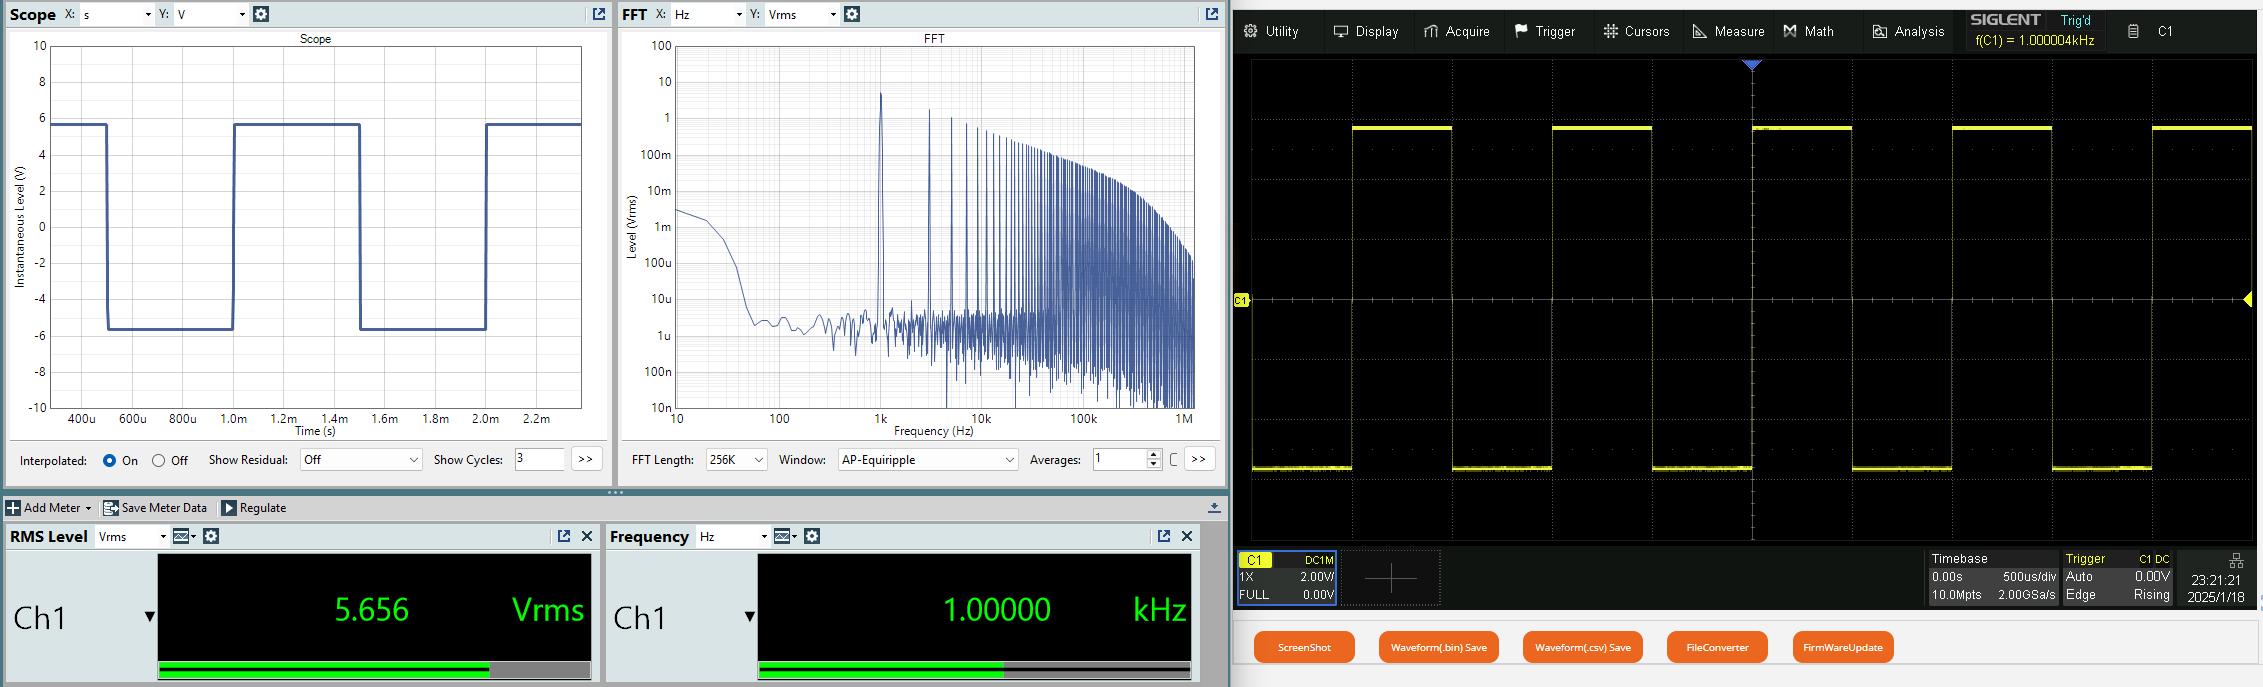The image size is (2263, 687).
Task: Set Interpolated to On
Action: tap(110, 461)
